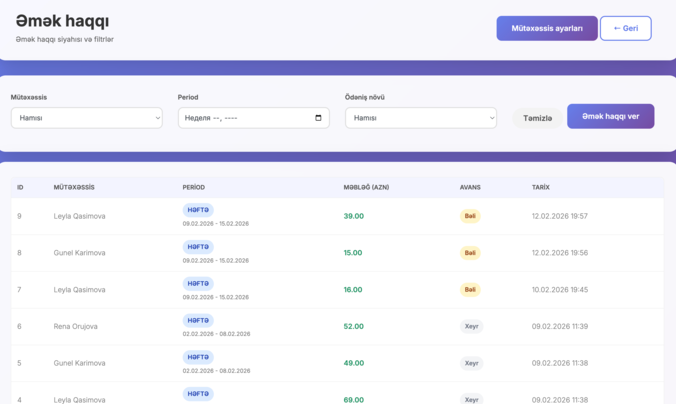Screen dimensions: 676x404
Task: Select row 9 Leyla Qasimova
Action: 79,216
